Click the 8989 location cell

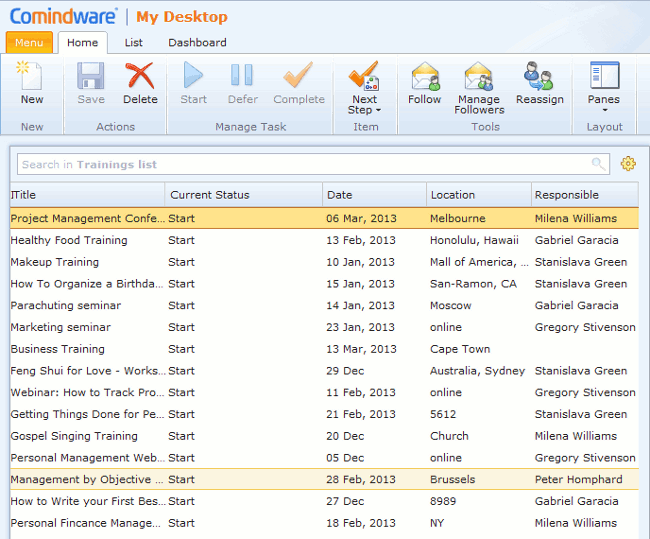pos(443,501)
